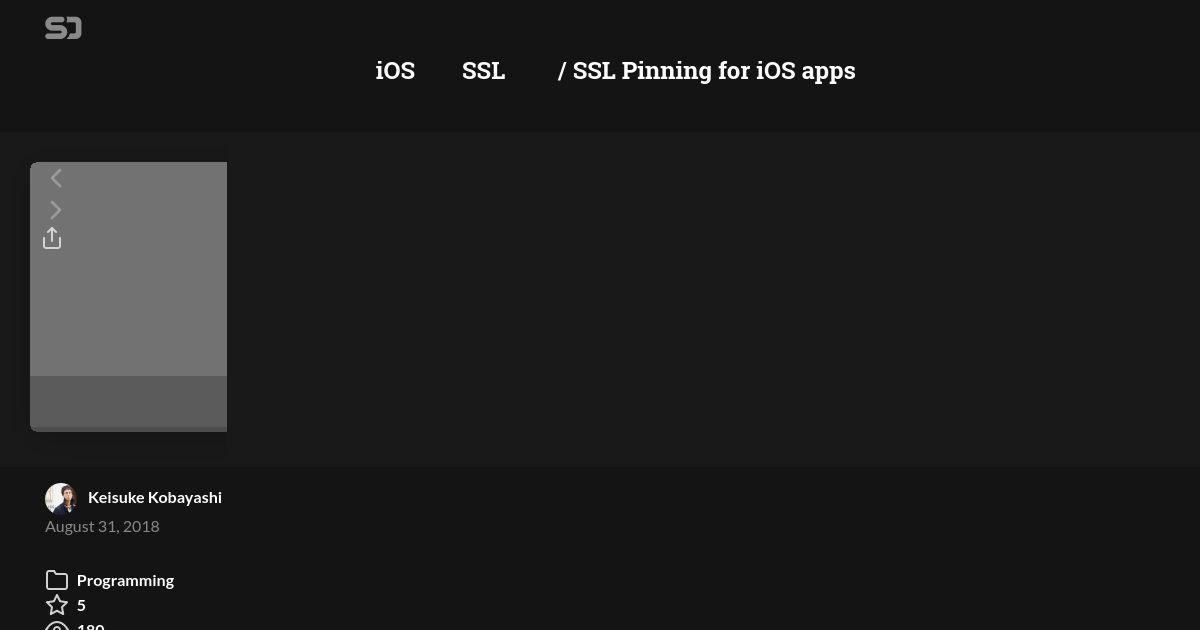Click the 180 views count
This screenshot has width=1200, height=630.
pyautogui.click(x=91, y=626)
